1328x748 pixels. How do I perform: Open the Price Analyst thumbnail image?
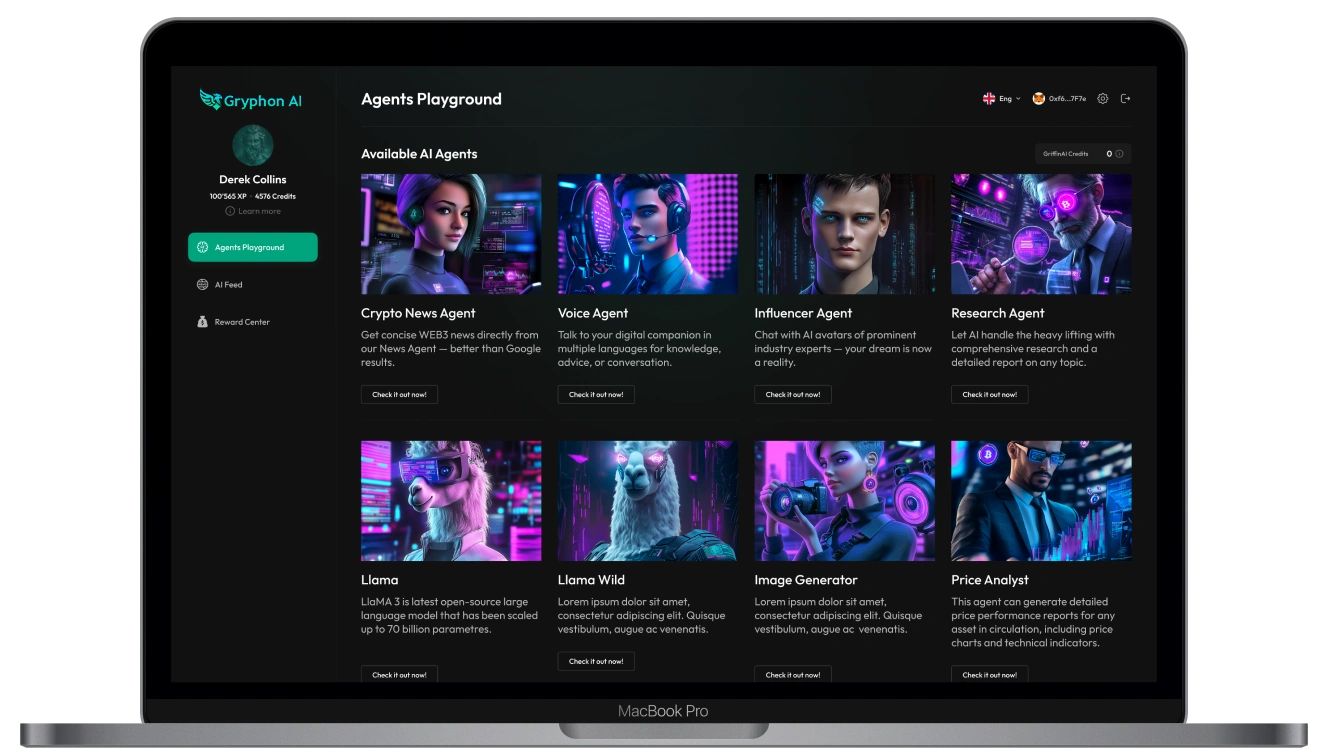[1041, 500]
